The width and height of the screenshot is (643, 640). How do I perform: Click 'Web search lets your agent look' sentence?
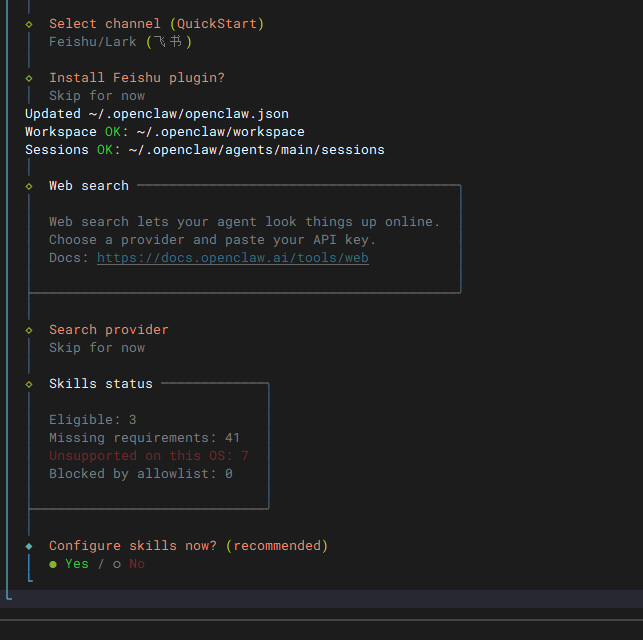click(244, 222)
